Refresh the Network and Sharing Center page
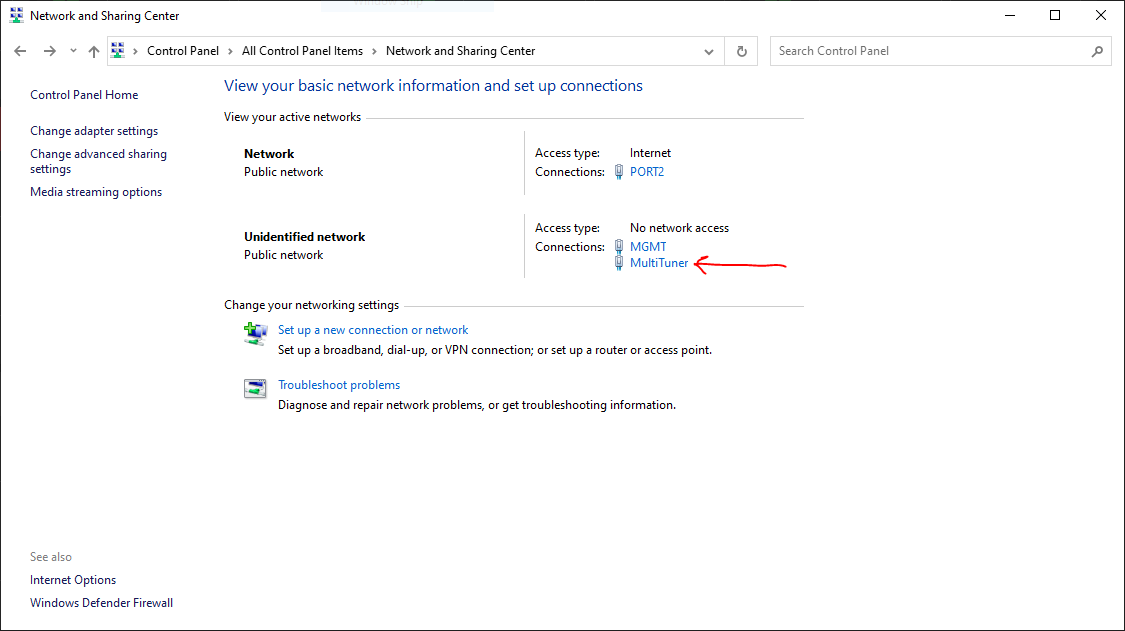 (741, 51)
